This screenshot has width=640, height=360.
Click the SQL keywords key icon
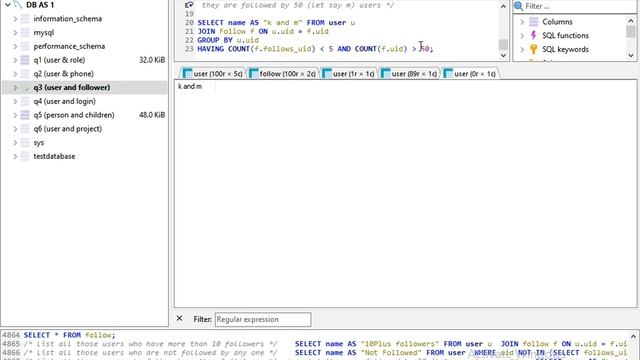tap(533, 49)
